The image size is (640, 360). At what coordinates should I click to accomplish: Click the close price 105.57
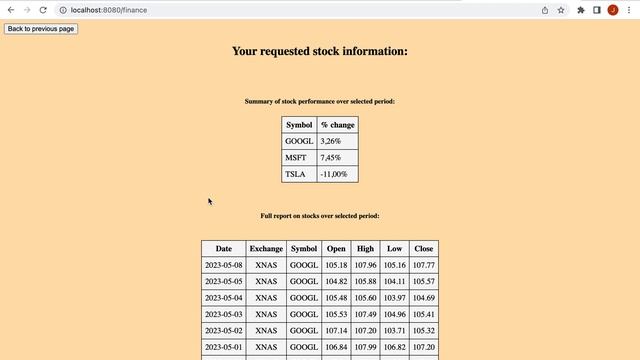pyautogui.click(x=424, y=282)
